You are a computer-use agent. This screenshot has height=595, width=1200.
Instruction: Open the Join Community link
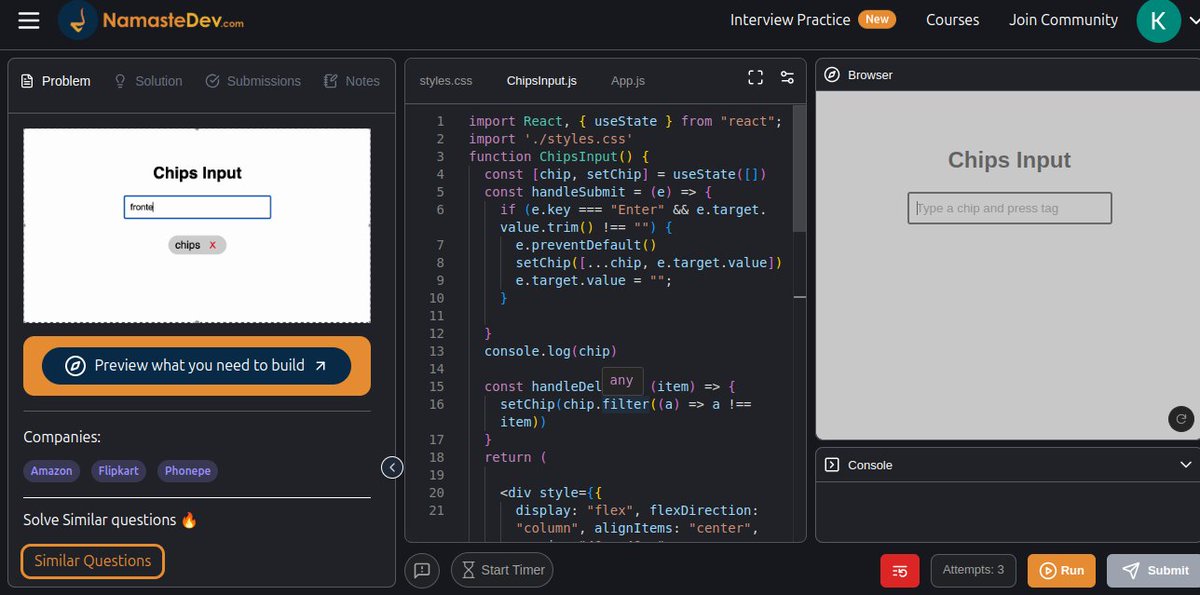(x=1063, y=20)
